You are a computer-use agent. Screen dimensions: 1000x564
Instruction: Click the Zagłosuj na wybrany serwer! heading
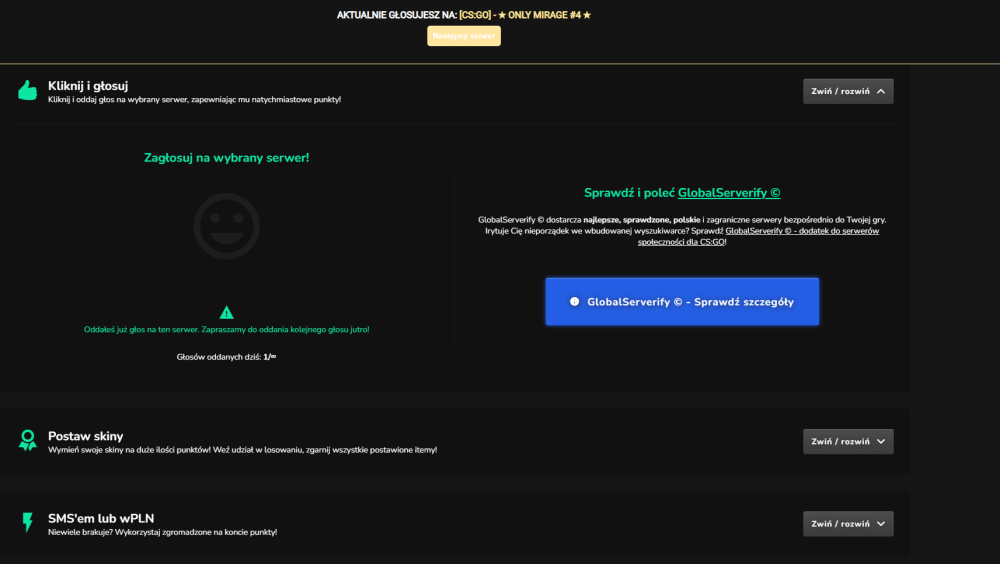pos(226,158)
